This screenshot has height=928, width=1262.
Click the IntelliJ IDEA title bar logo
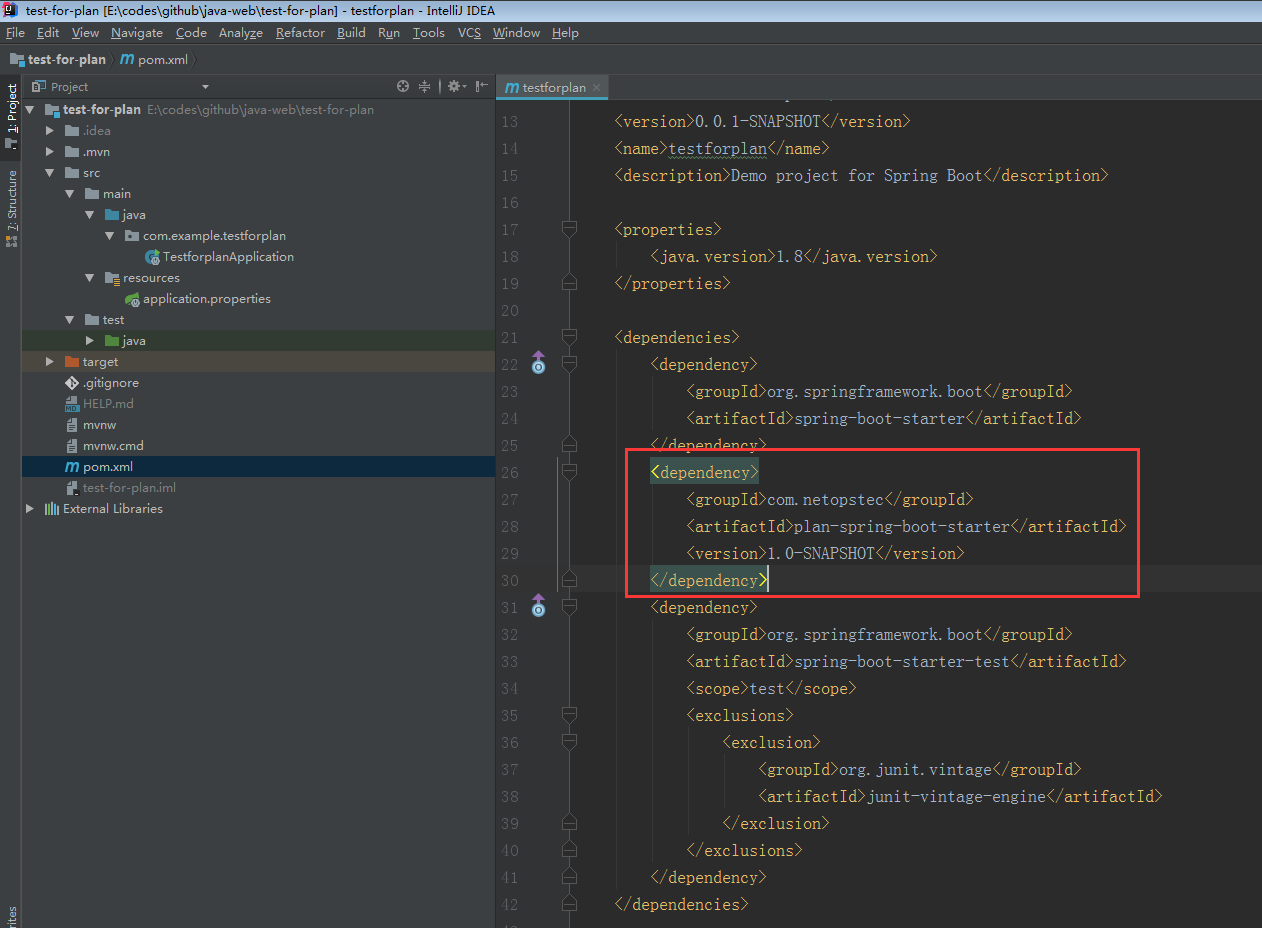click(x=12, y=10)
